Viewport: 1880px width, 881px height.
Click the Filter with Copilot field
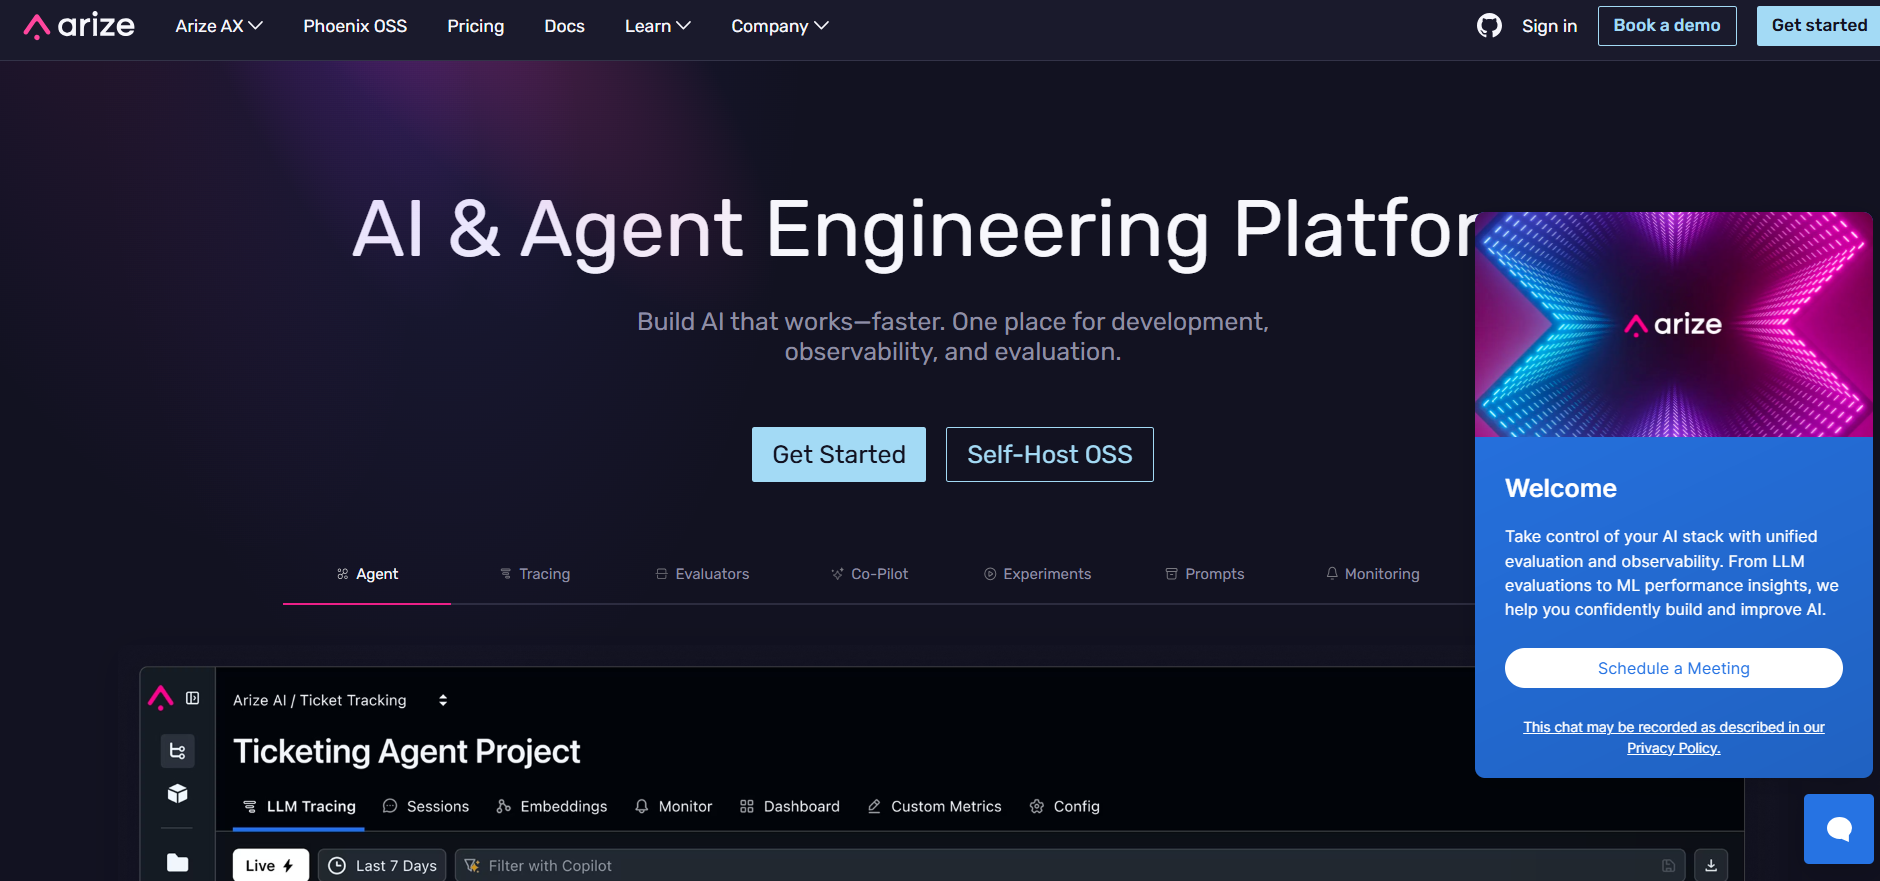[x=1070, y=866]
